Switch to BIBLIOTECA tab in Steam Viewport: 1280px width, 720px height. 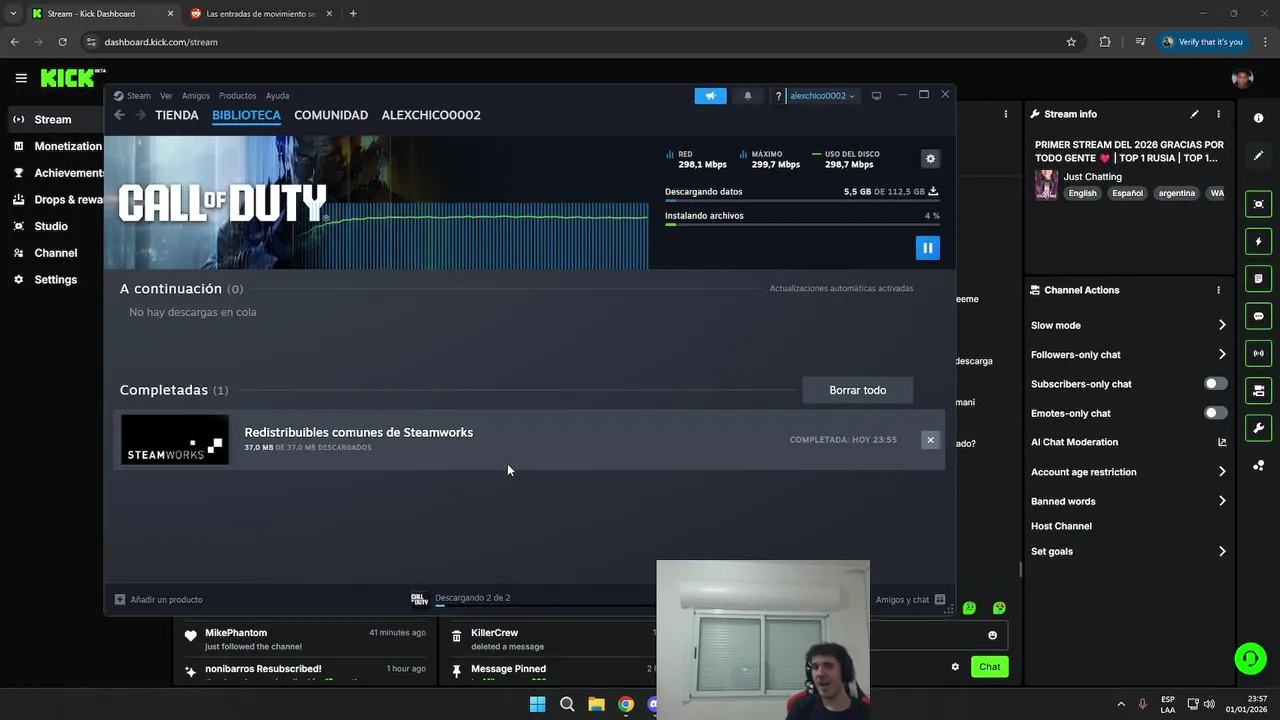[x=246, y=115]
